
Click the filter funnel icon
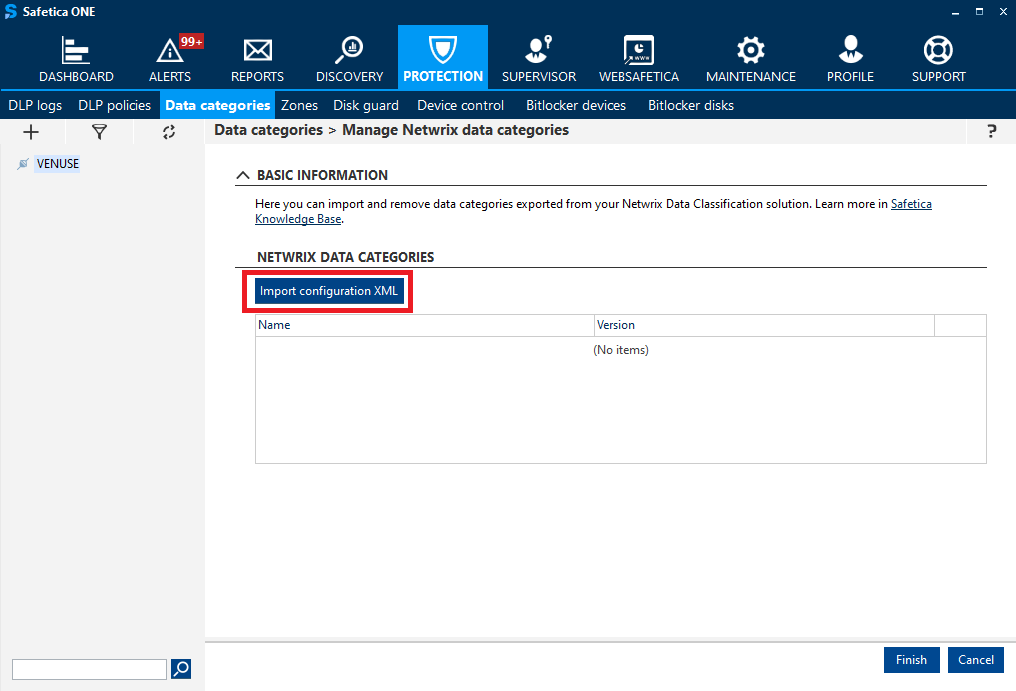pyautogui.click(x=99, y=132)
